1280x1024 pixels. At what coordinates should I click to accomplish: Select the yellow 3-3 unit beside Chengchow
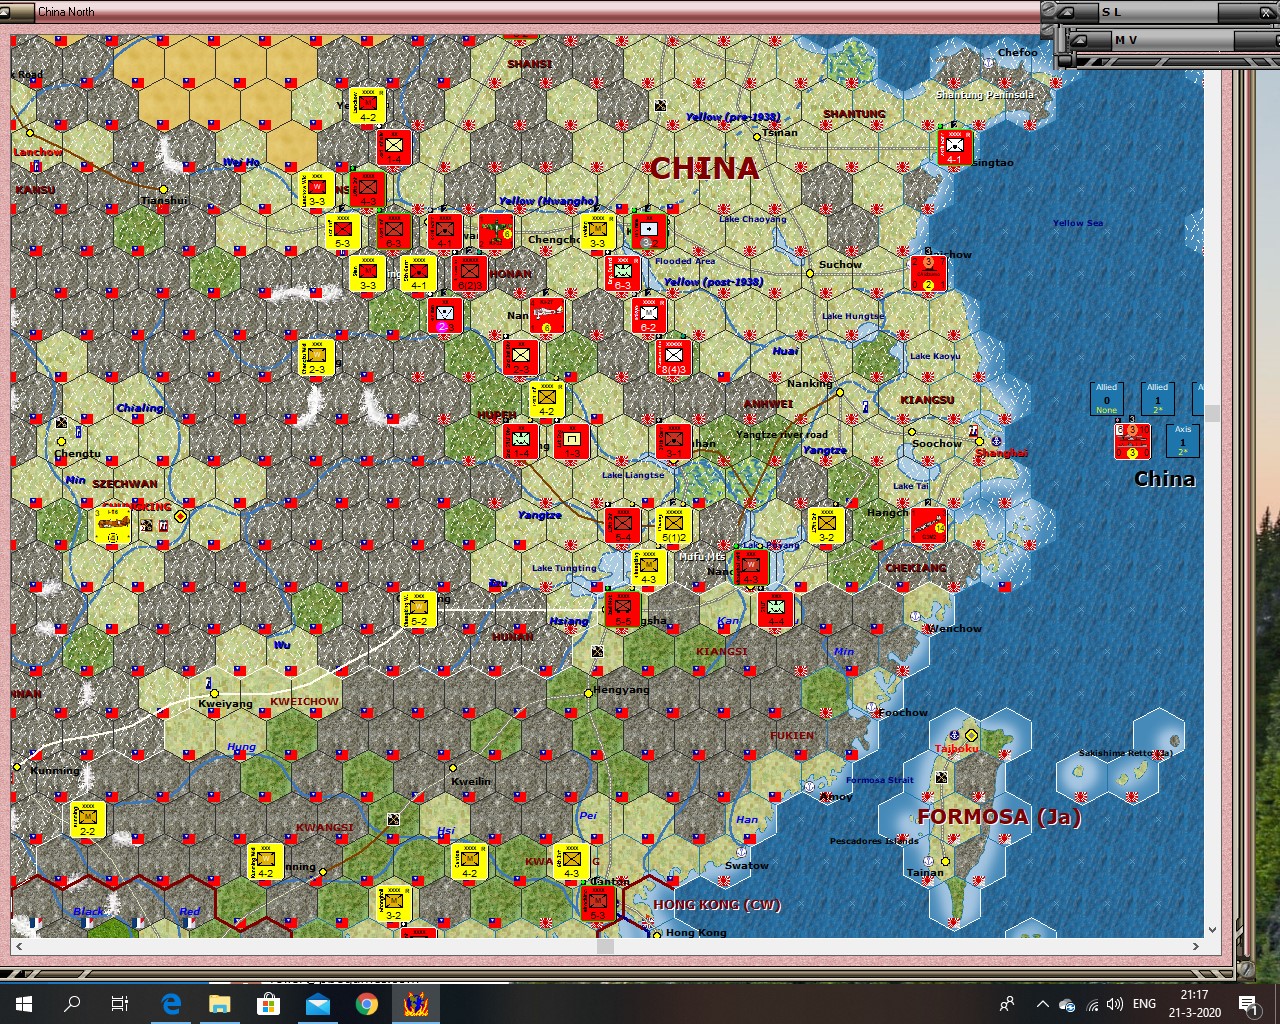[598, 231]
